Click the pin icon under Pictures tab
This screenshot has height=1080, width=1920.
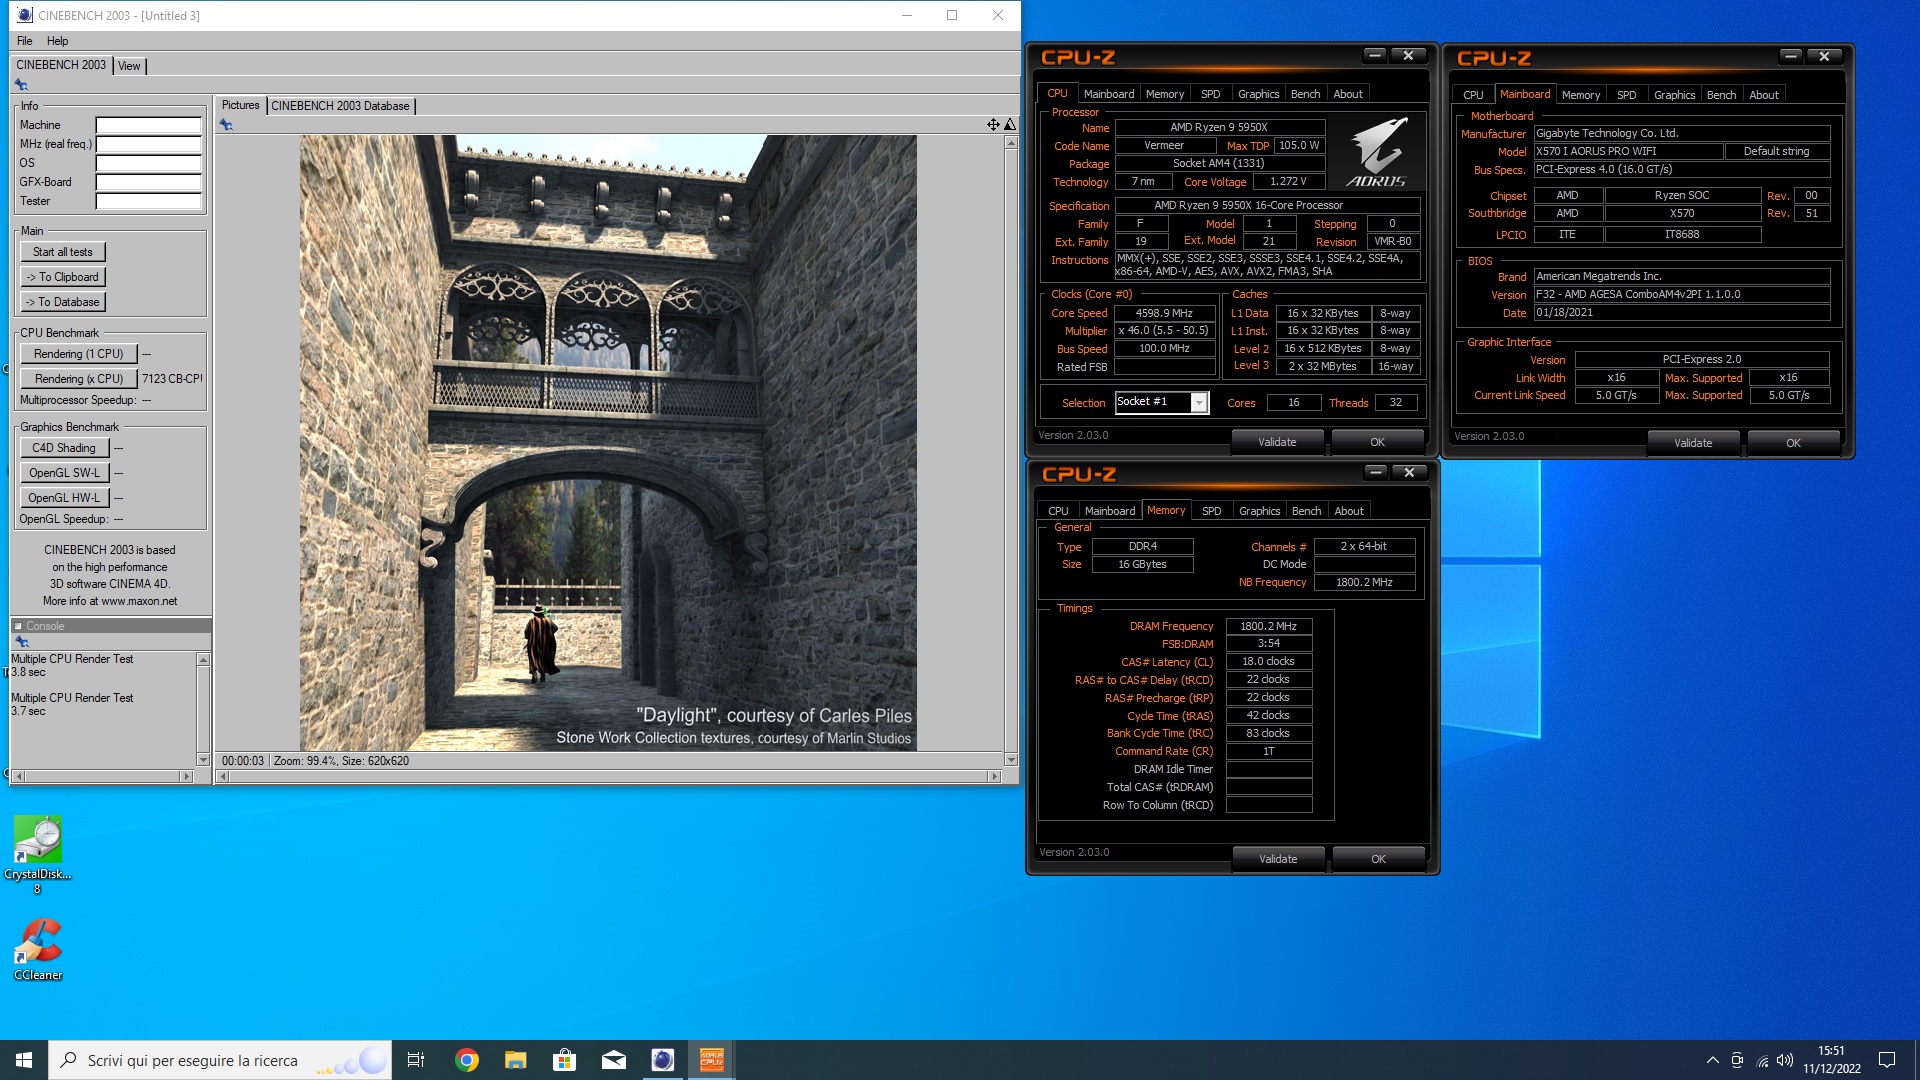[226, 125]
